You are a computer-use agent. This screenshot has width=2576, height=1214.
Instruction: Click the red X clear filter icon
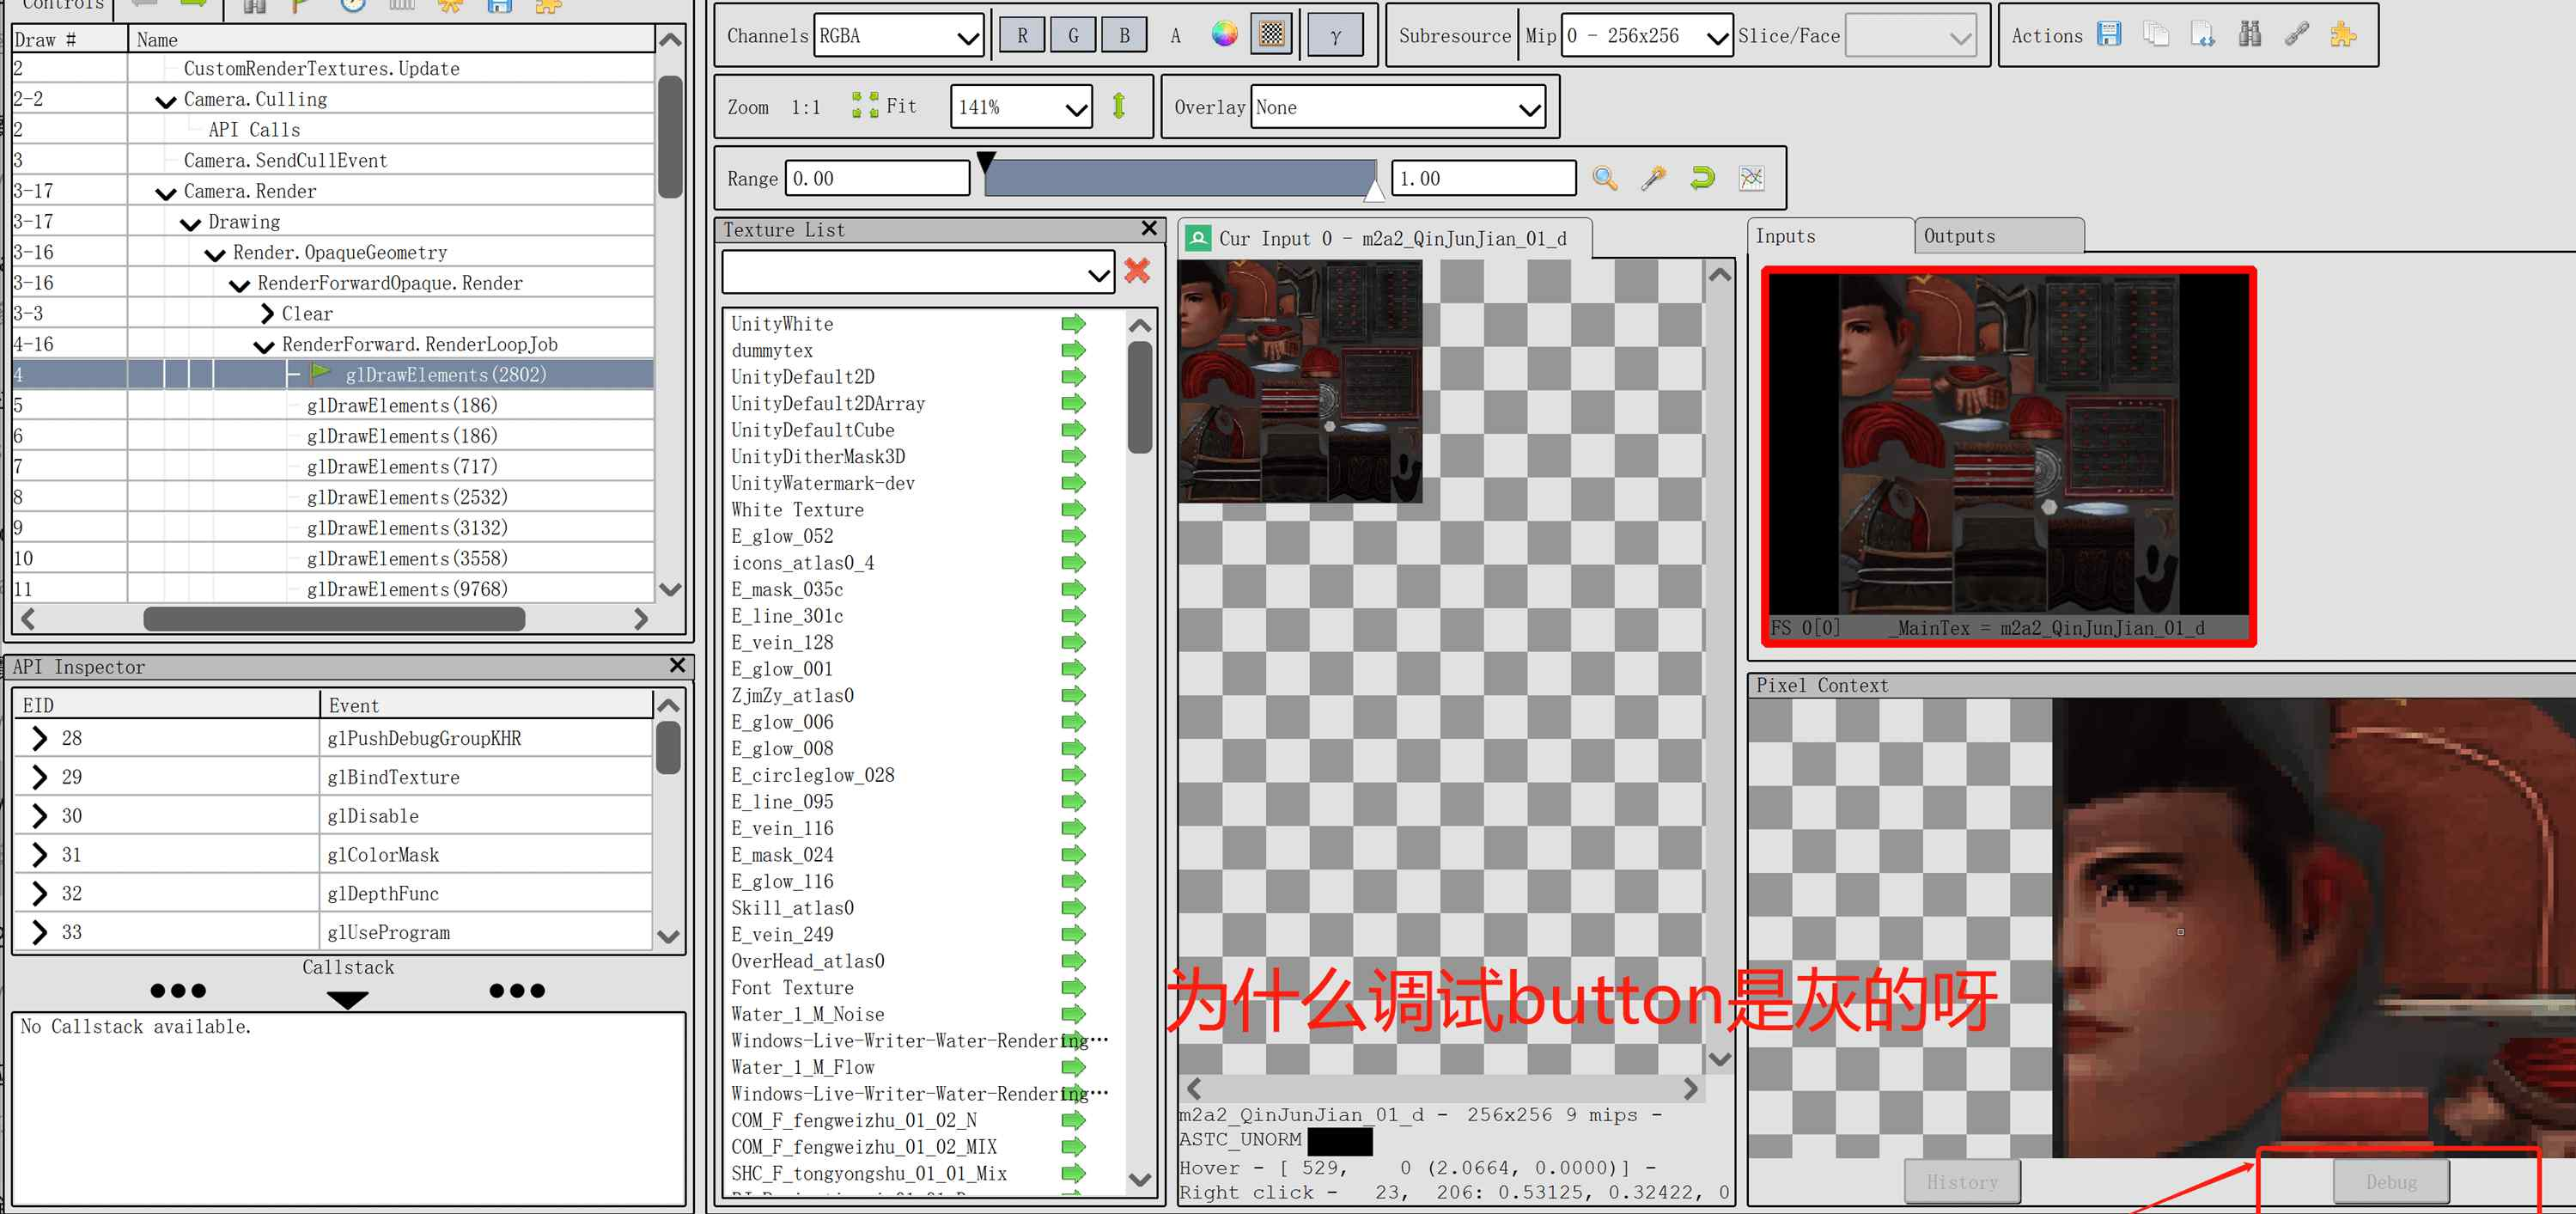click(1137, 271)
